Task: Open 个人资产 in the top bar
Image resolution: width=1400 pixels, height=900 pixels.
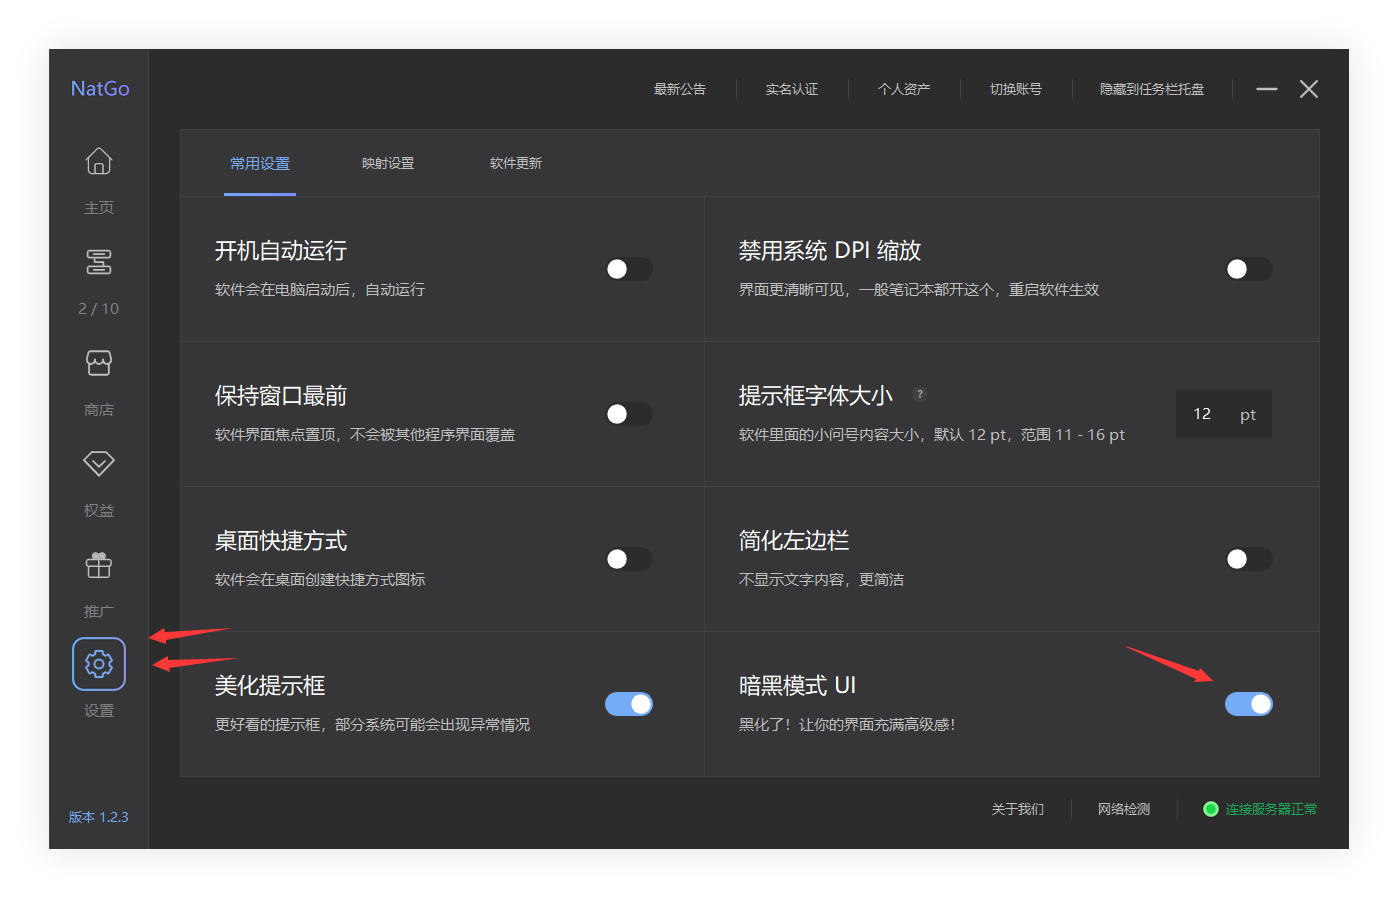Action: [x=904, y=89]
